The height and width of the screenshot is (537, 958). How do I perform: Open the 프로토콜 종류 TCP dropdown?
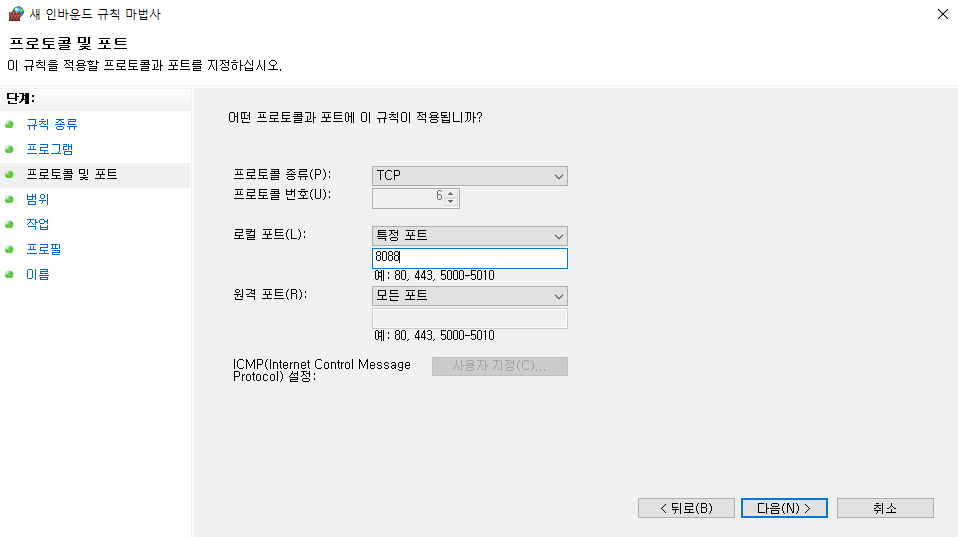[x=469, y=176]
